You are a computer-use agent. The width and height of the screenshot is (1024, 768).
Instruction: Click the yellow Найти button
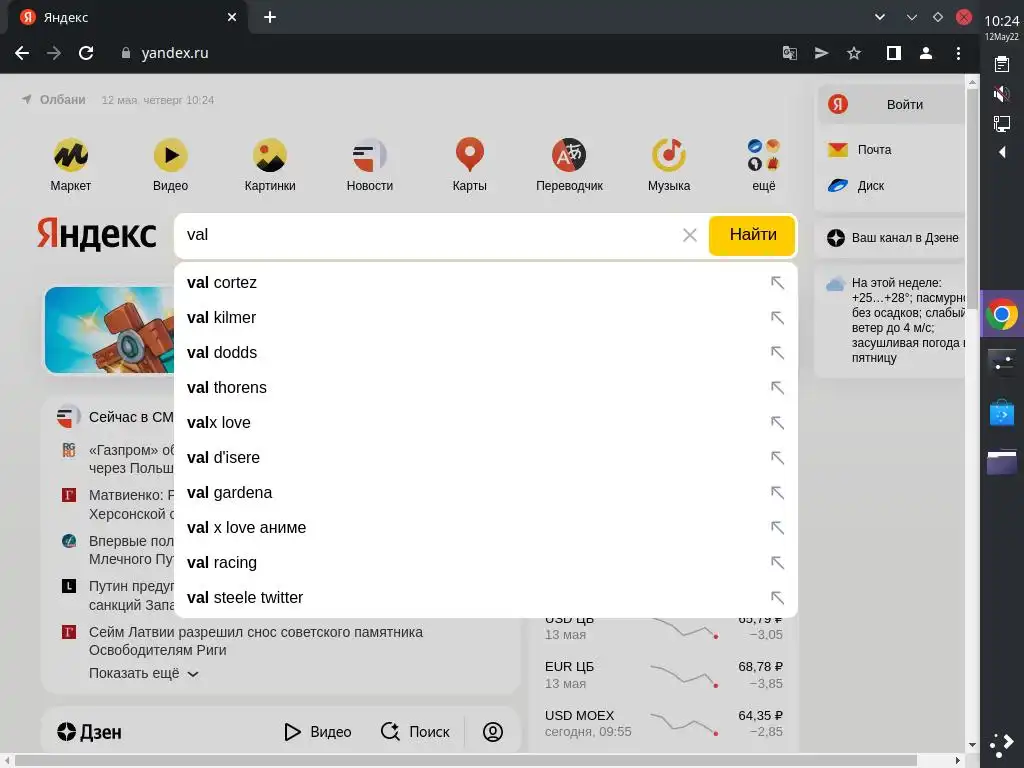click(752, 235)
